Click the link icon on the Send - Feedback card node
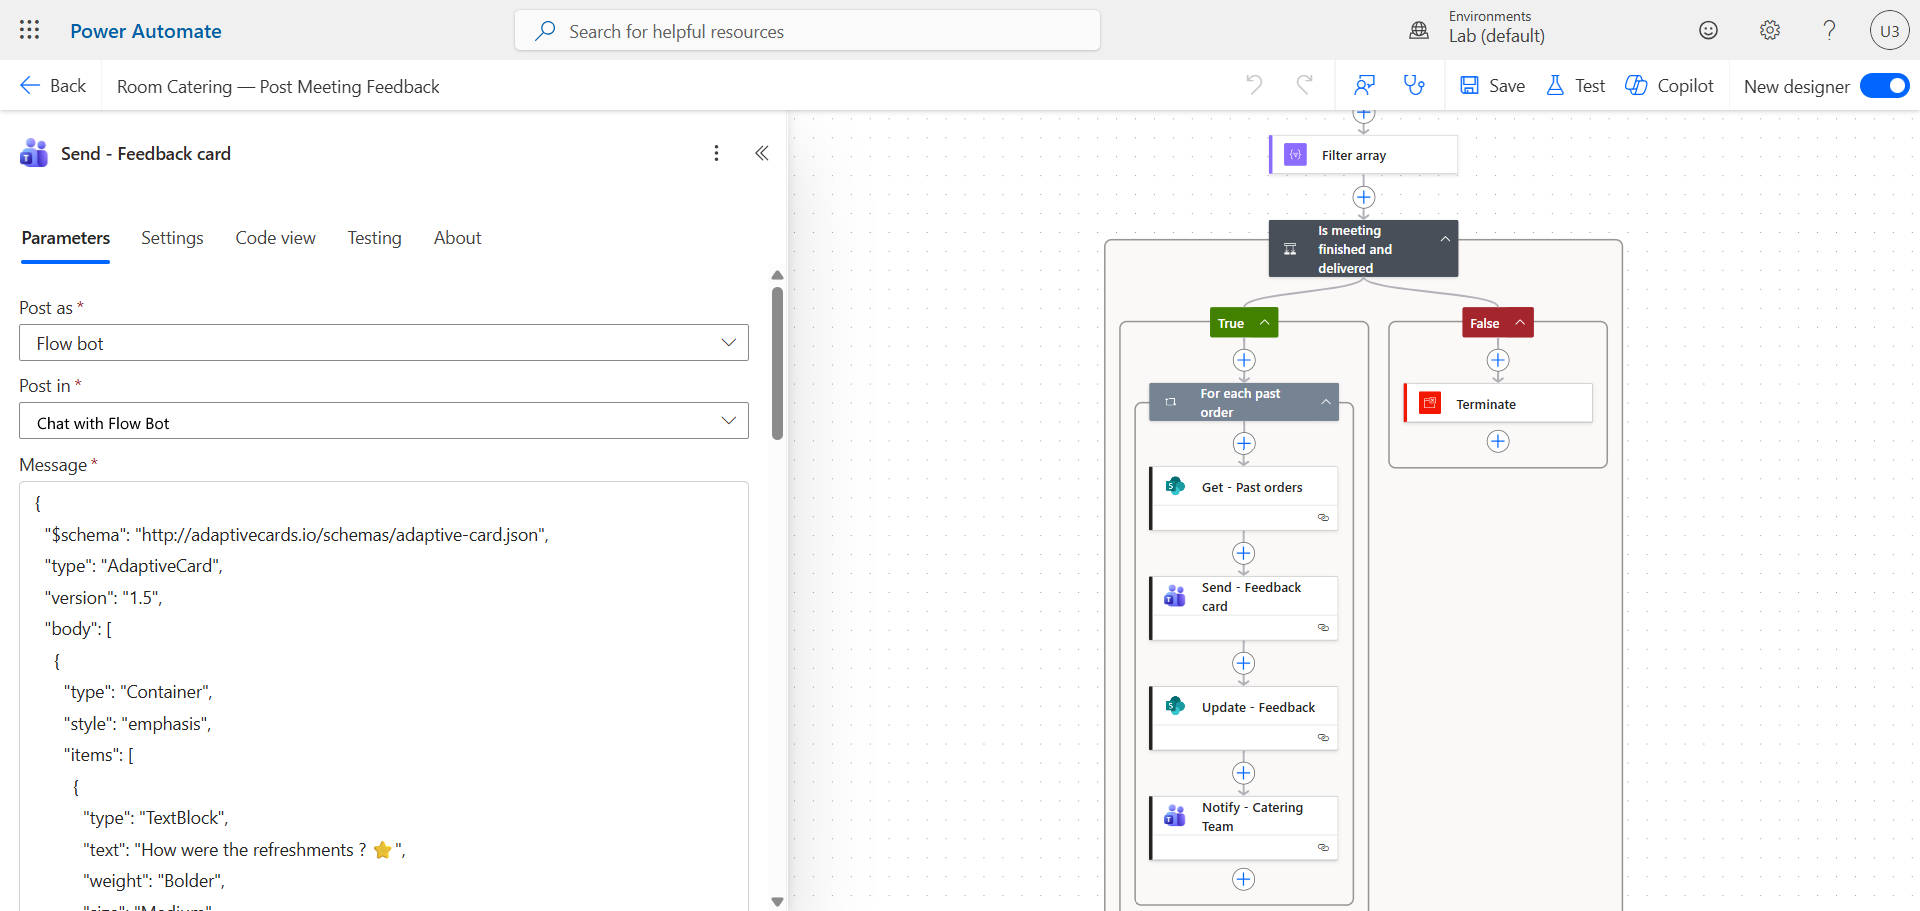The width and height of the screenshot is (1920, 911). click(1323, 627)
